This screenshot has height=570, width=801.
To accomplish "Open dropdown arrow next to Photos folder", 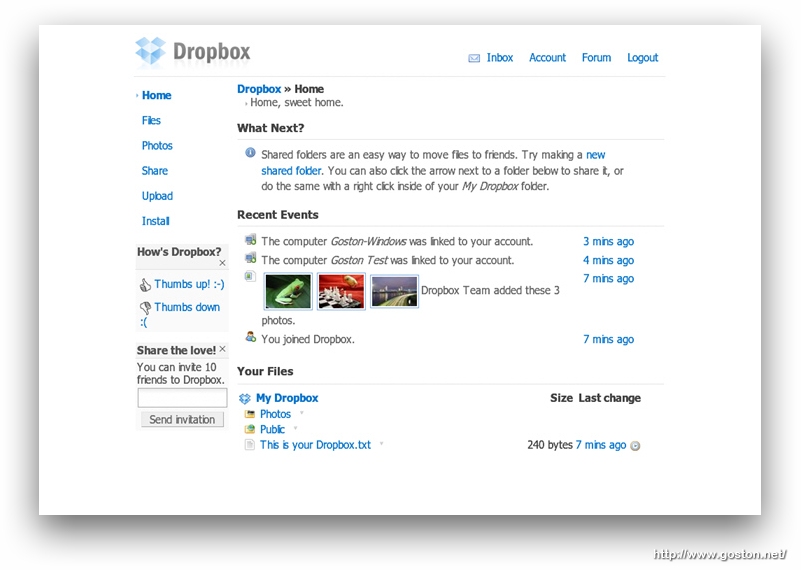I will [301, 413].
